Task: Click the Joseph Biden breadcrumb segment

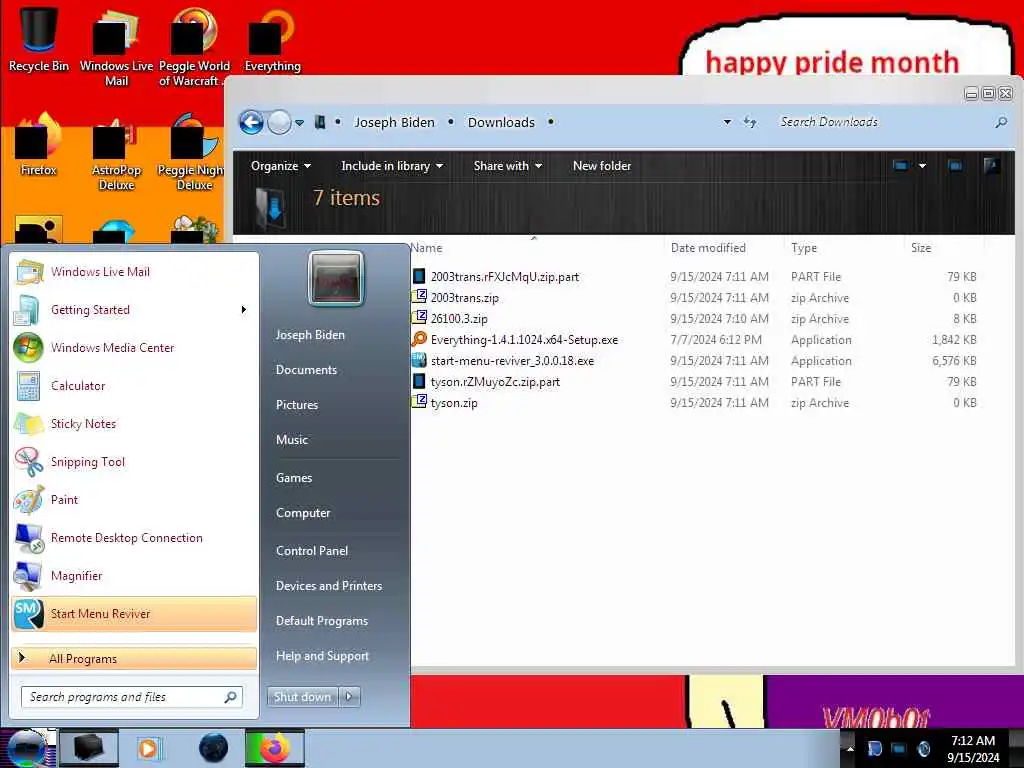Action: 394,122
